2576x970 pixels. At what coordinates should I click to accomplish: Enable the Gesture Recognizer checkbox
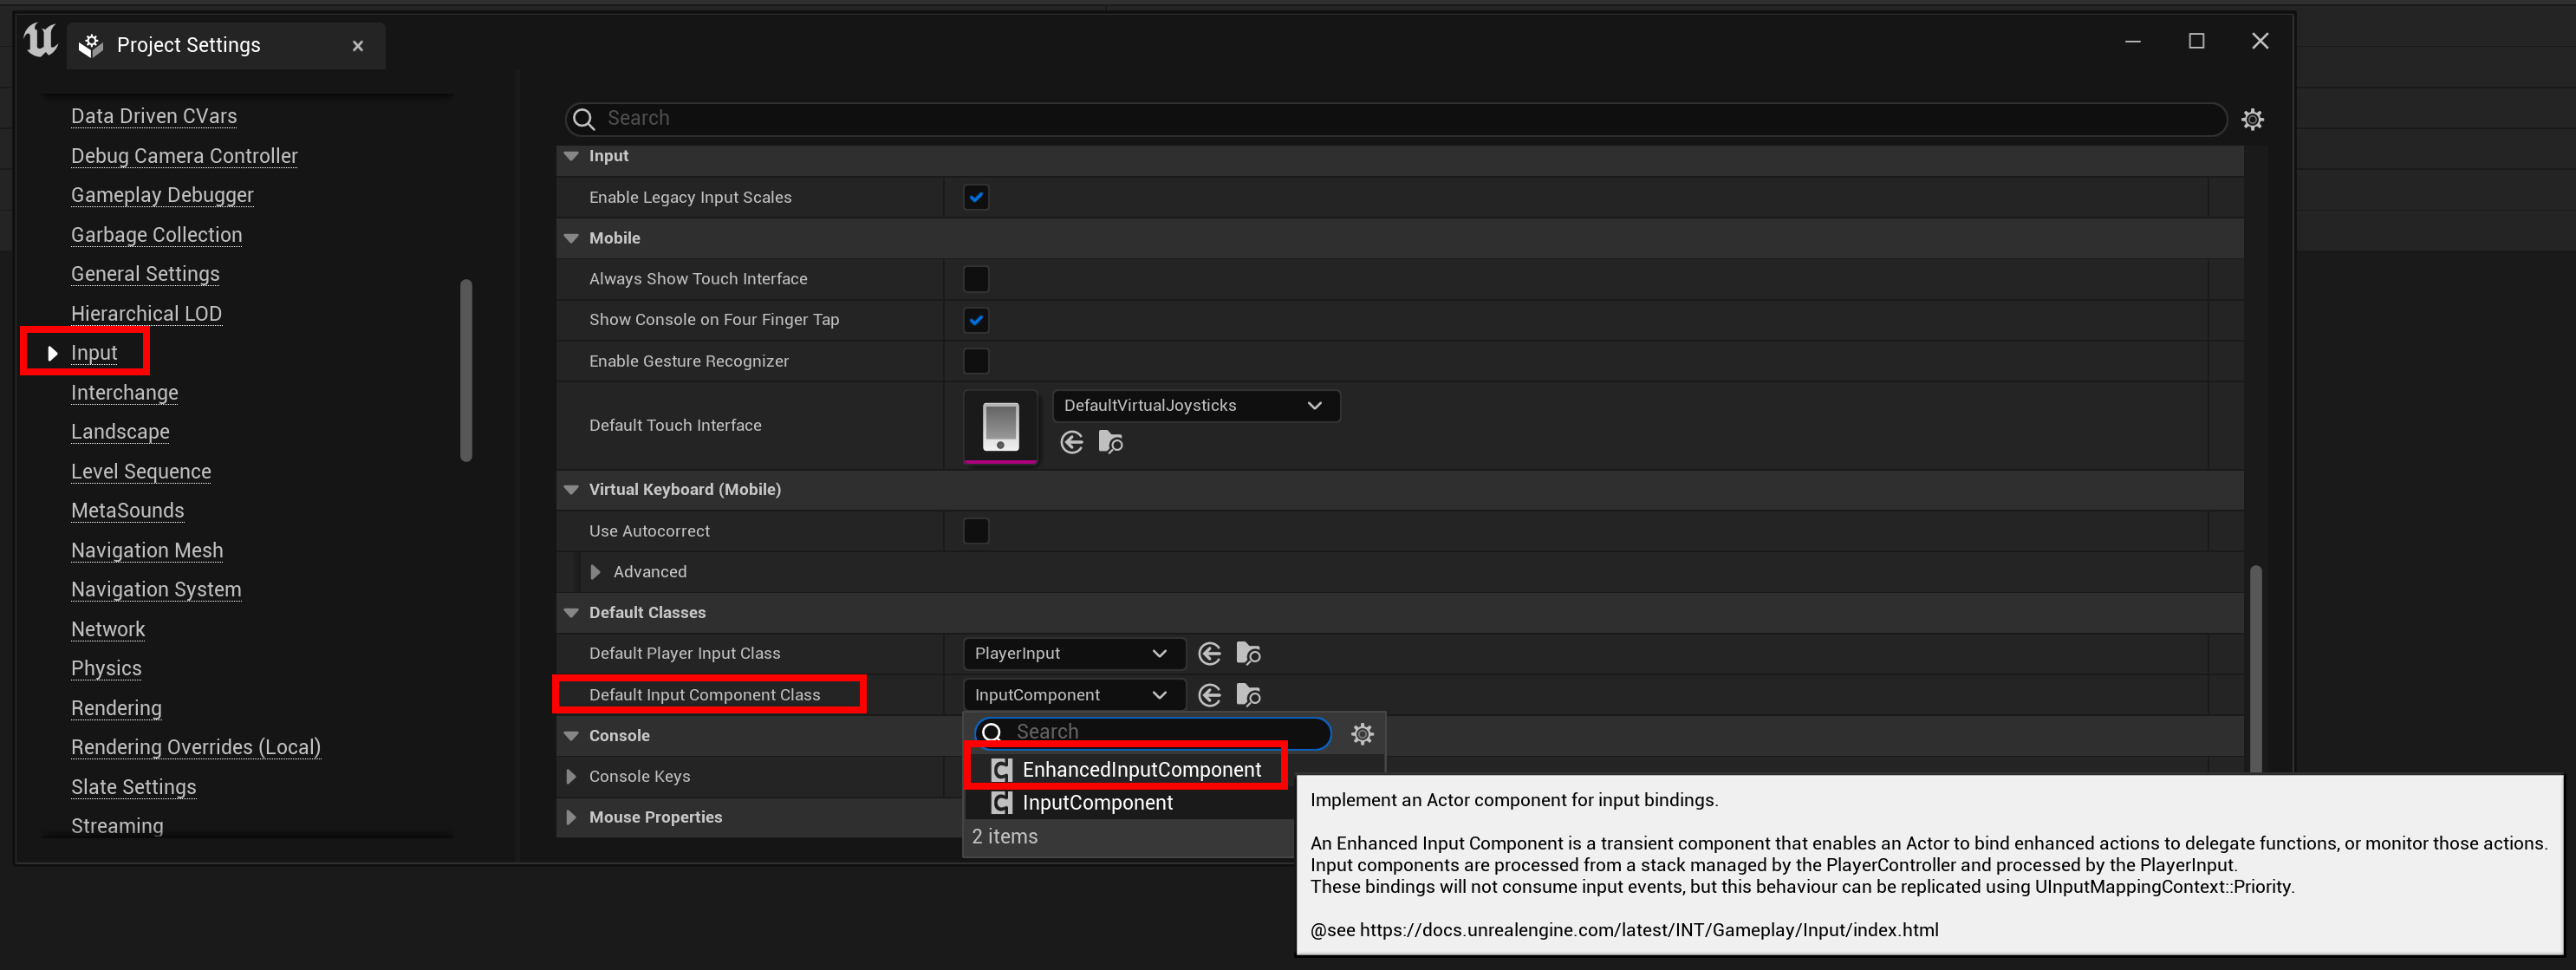976,361
